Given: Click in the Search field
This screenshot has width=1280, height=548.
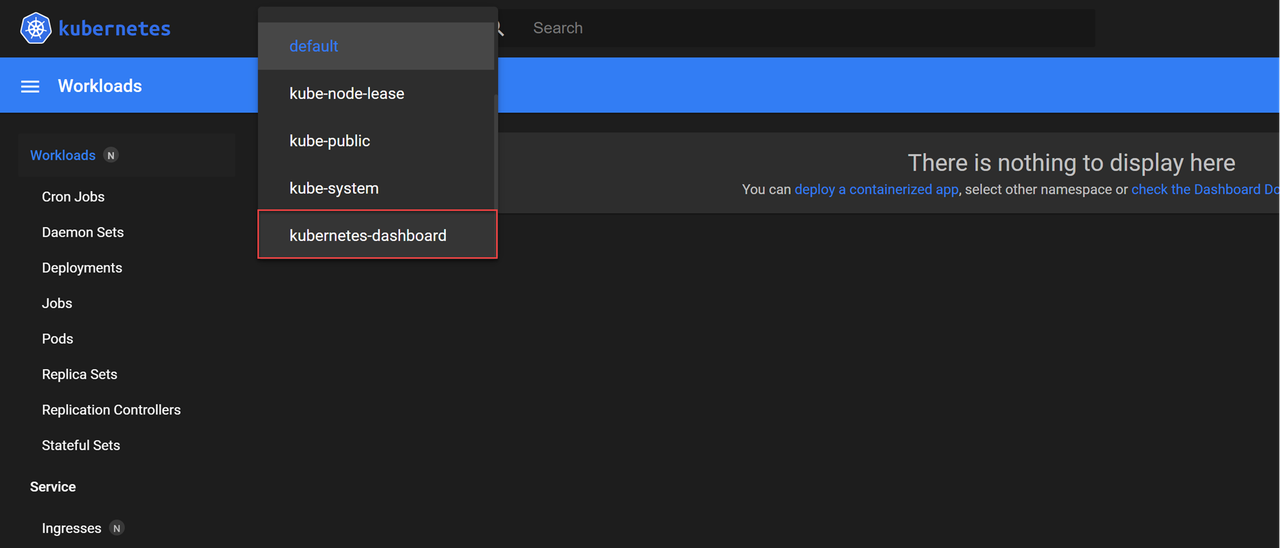Looking at the screenshot, I should pyautogui.click(x=800, y=28).
